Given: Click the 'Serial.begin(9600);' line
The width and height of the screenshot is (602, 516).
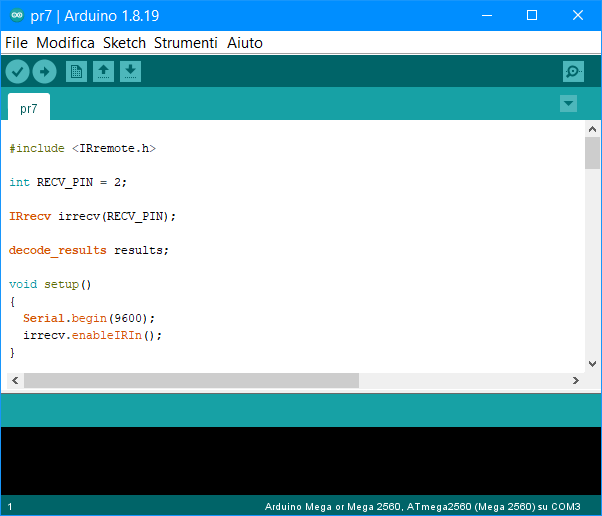Looking at the screenshot, I should (x=89, y=318).
